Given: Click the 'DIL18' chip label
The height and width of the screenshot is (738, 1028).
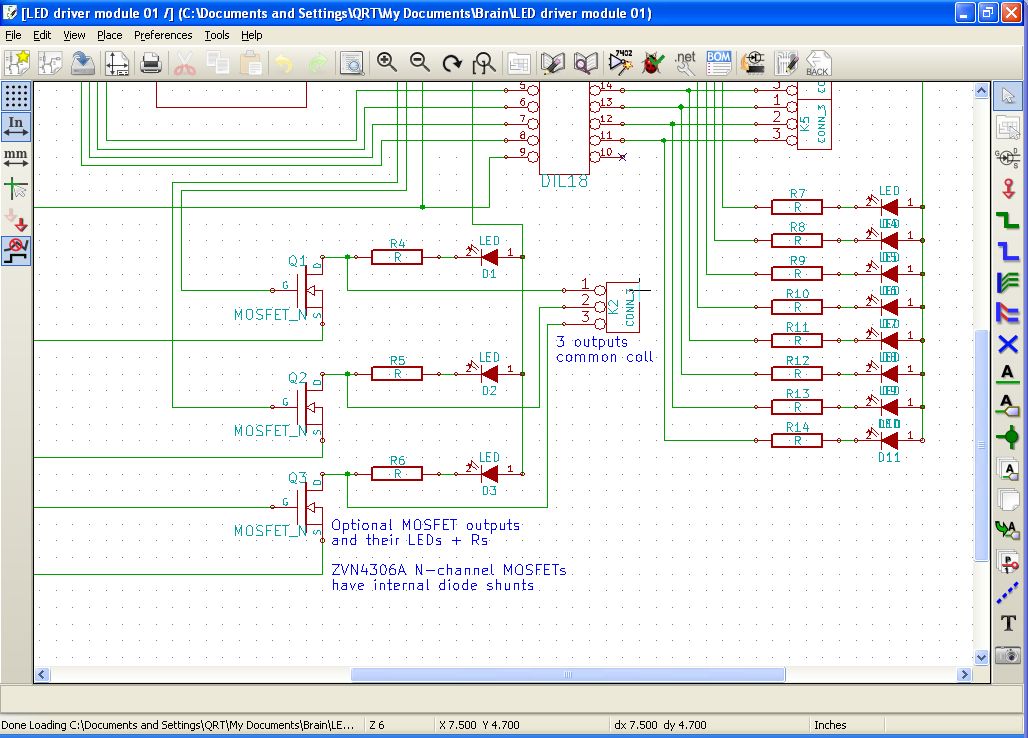Looking at the screenshot, I should pos(564,182).
